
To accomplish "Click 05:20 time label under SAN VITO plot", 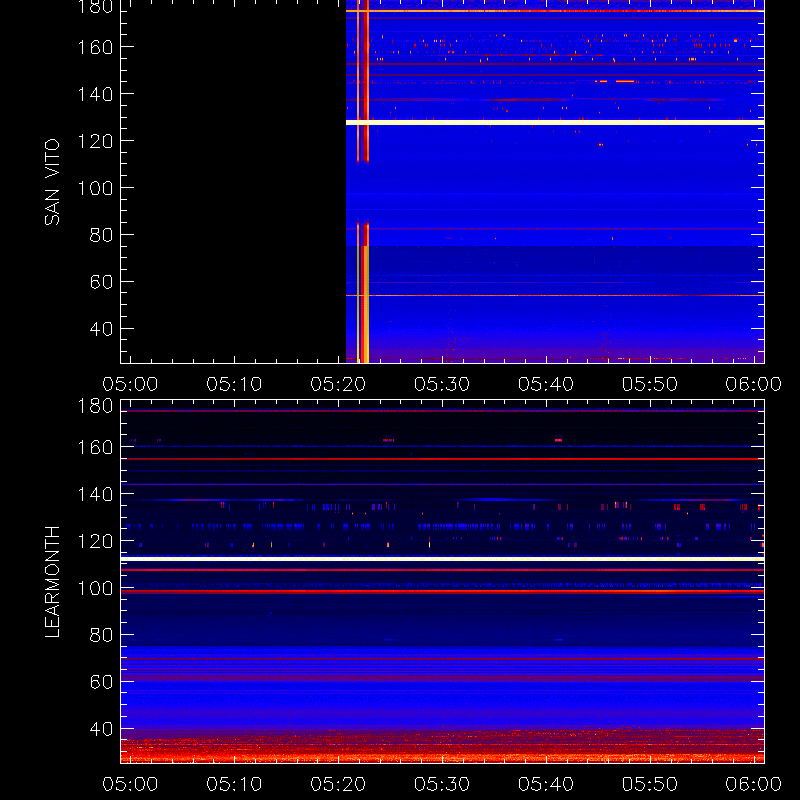I will [338, 384].
